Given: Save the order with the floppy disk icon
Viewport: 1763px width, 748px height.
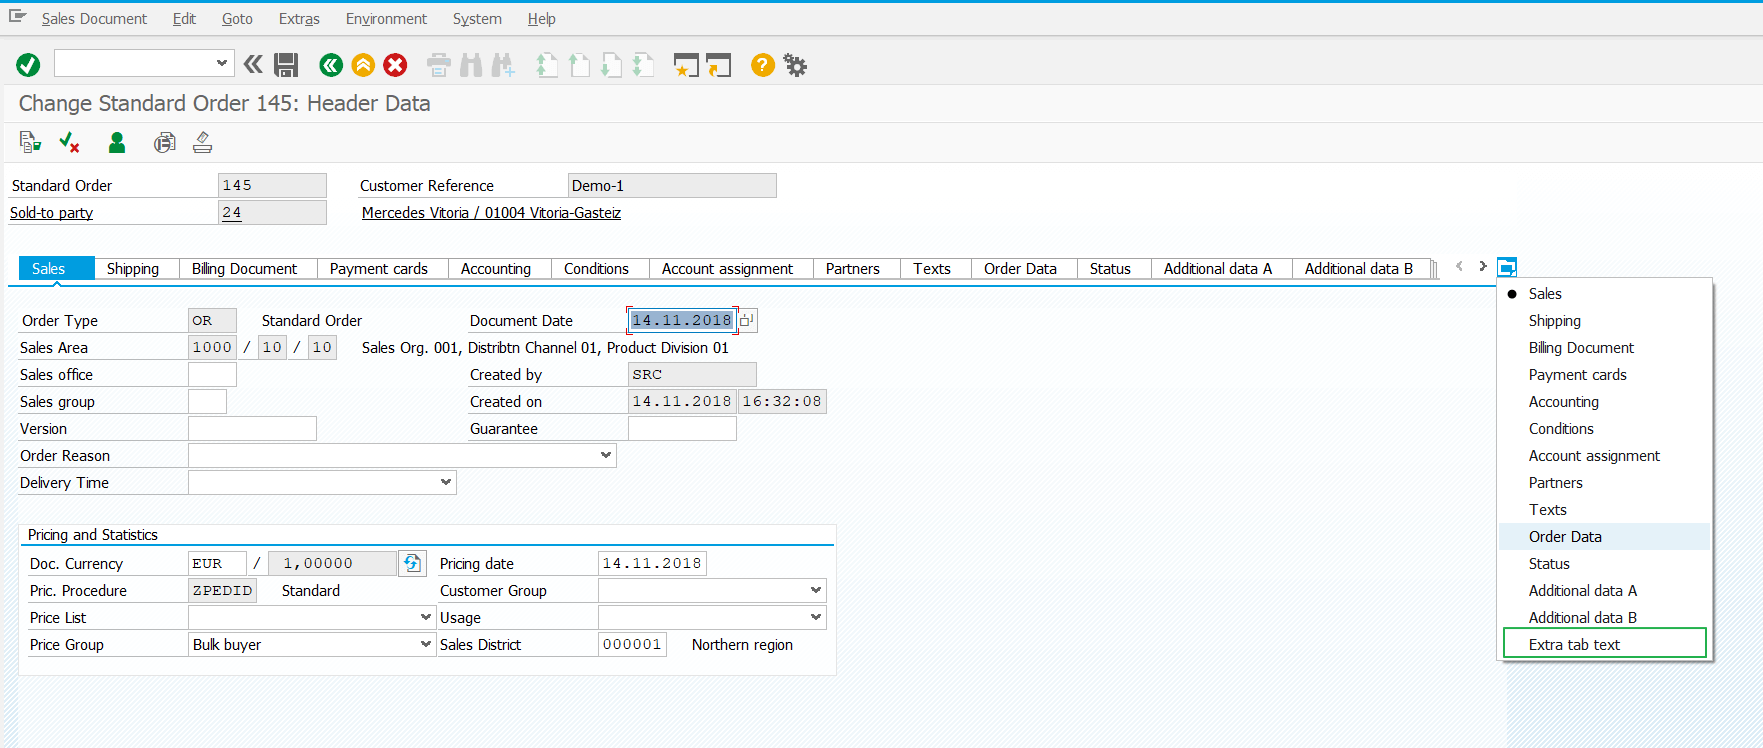Looking at the screenshot, I should click(x=286, y=65).
